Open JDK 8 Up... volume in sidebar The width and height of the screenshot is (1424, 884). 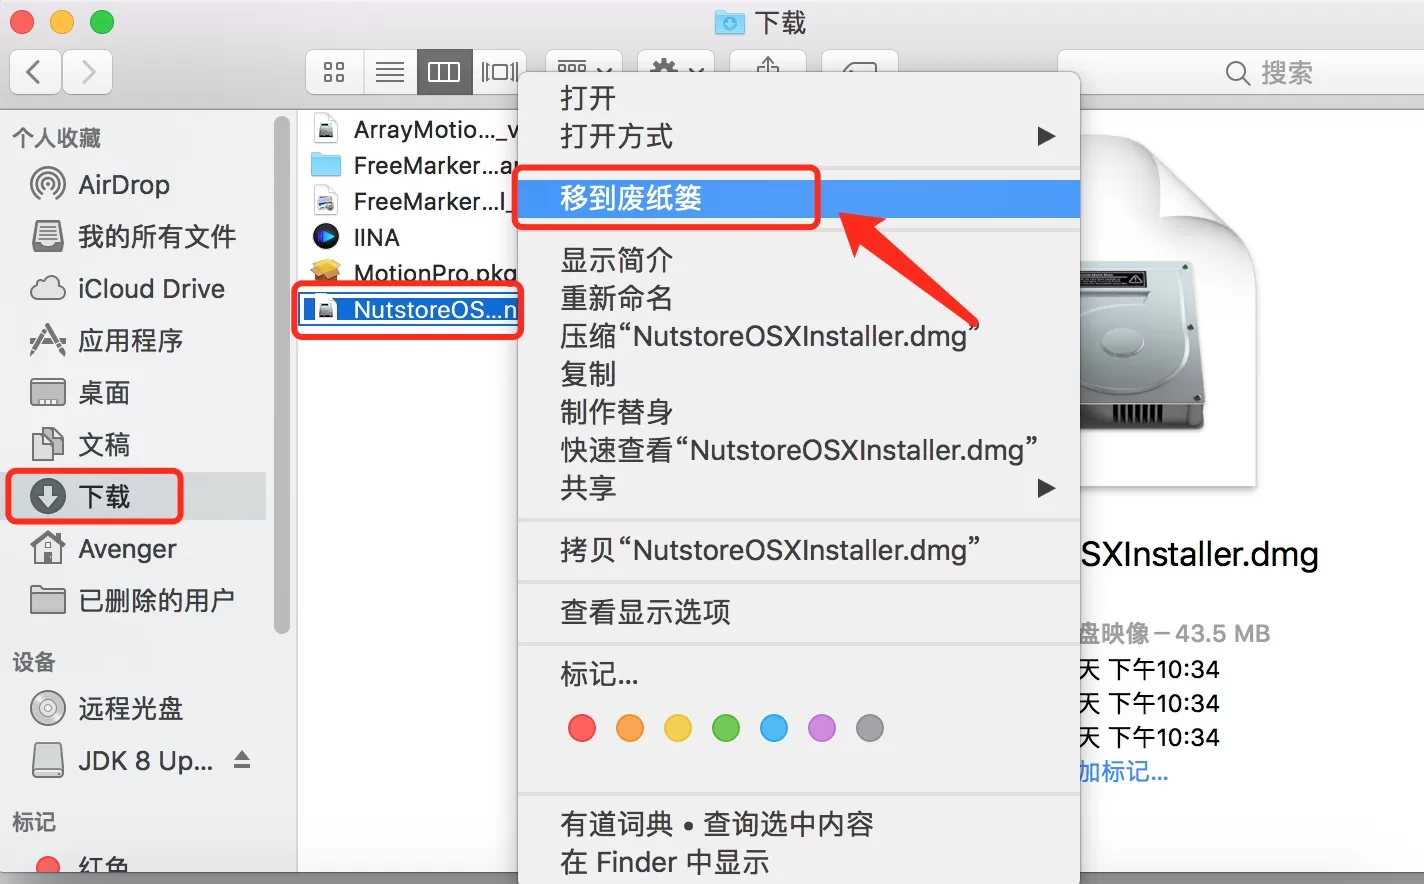click(x=122, y=761)
